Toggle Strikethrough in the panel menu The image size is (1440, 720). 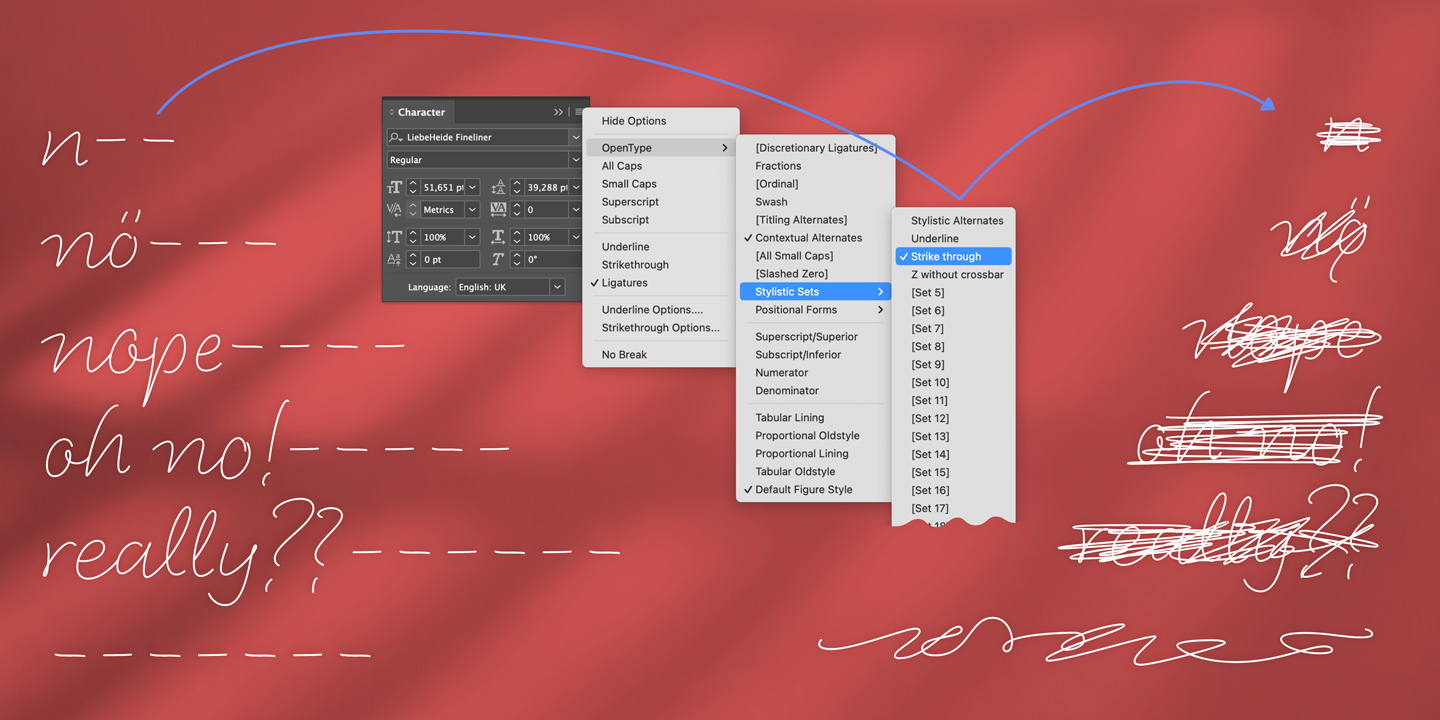(x=635, y=265)
